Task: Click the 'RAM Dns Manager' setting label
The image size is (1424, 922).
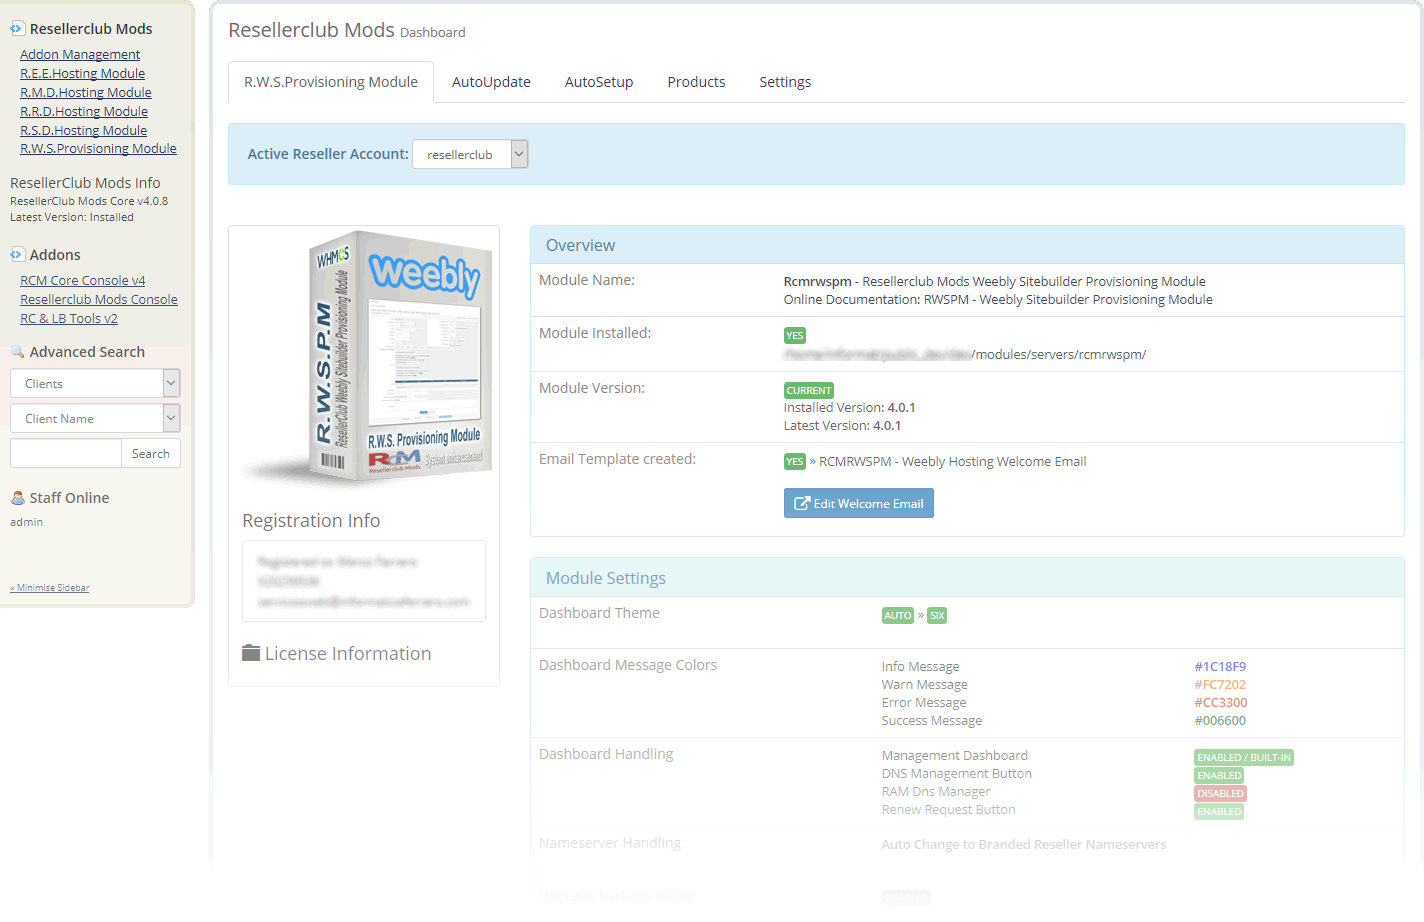Action: click(x=936, y=792)
